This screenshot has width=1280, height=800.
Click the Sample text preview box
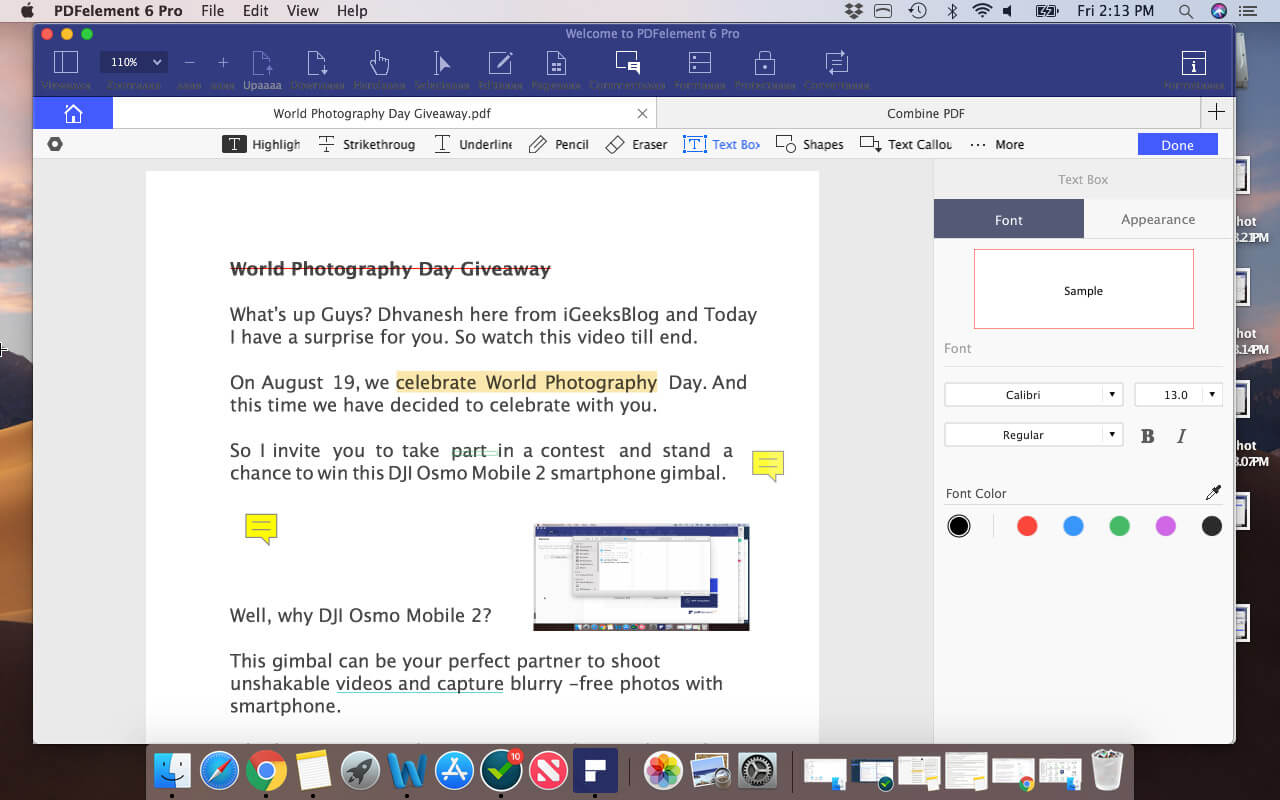1083,289
